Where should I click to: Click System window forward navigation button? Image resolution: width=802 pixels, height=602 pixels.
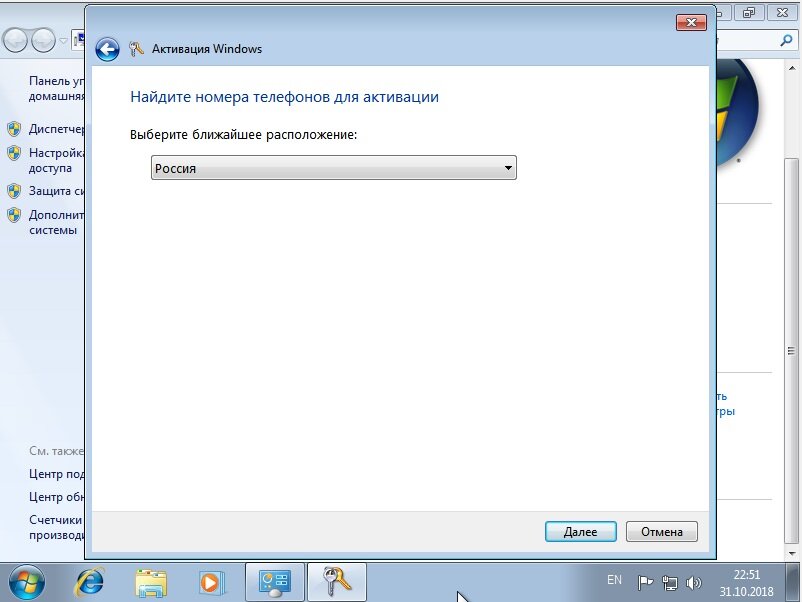(43, 40)
